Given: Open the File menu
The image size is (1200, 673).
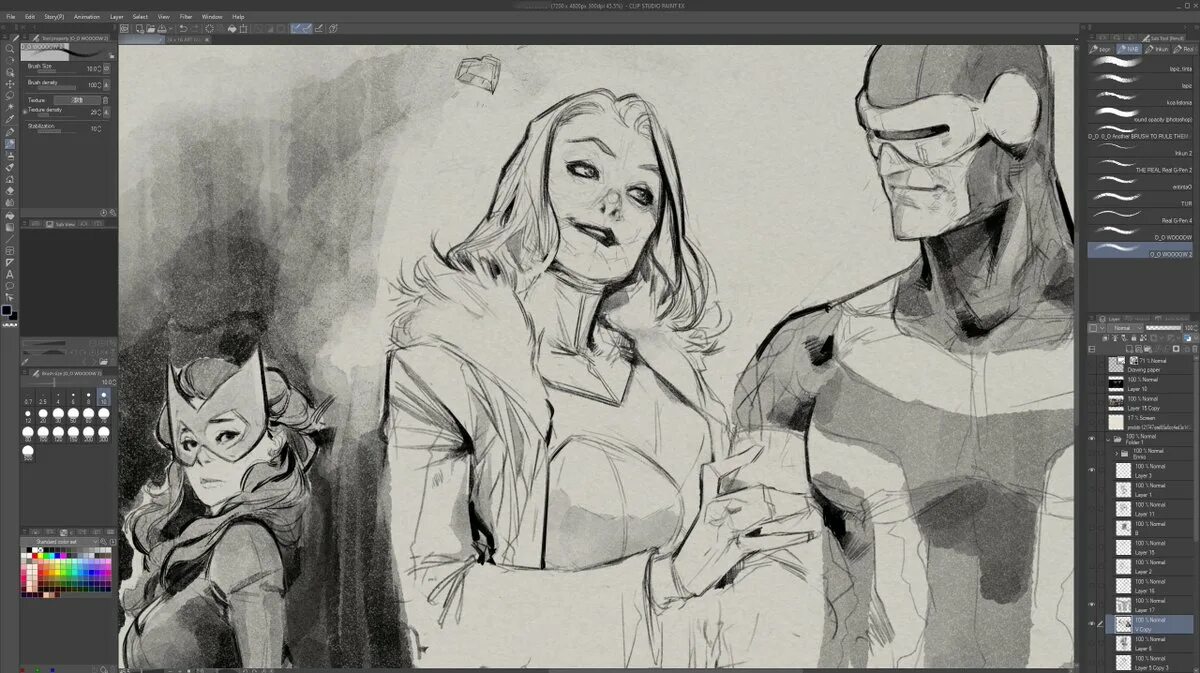Looking at the screenshot, I should pyautogui.click(x=10, y=17).
